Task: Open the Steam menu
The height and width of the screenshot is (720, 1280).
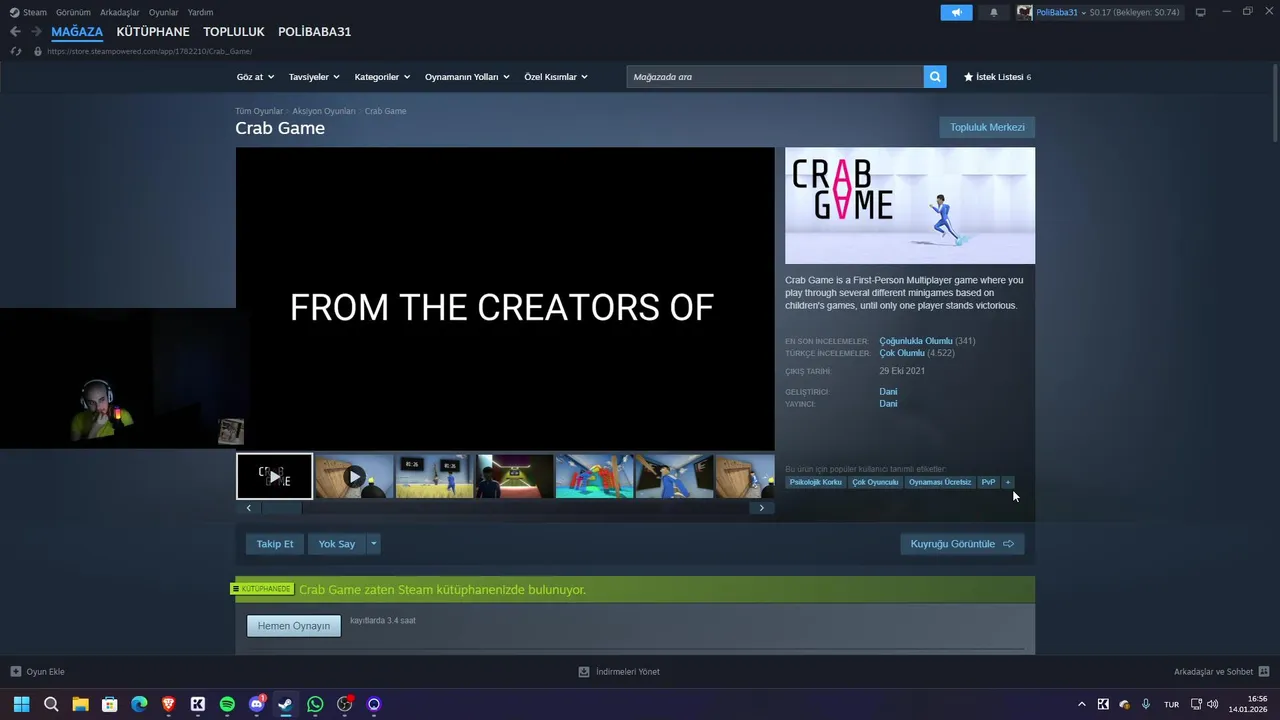Action: (x=28, y=12)
